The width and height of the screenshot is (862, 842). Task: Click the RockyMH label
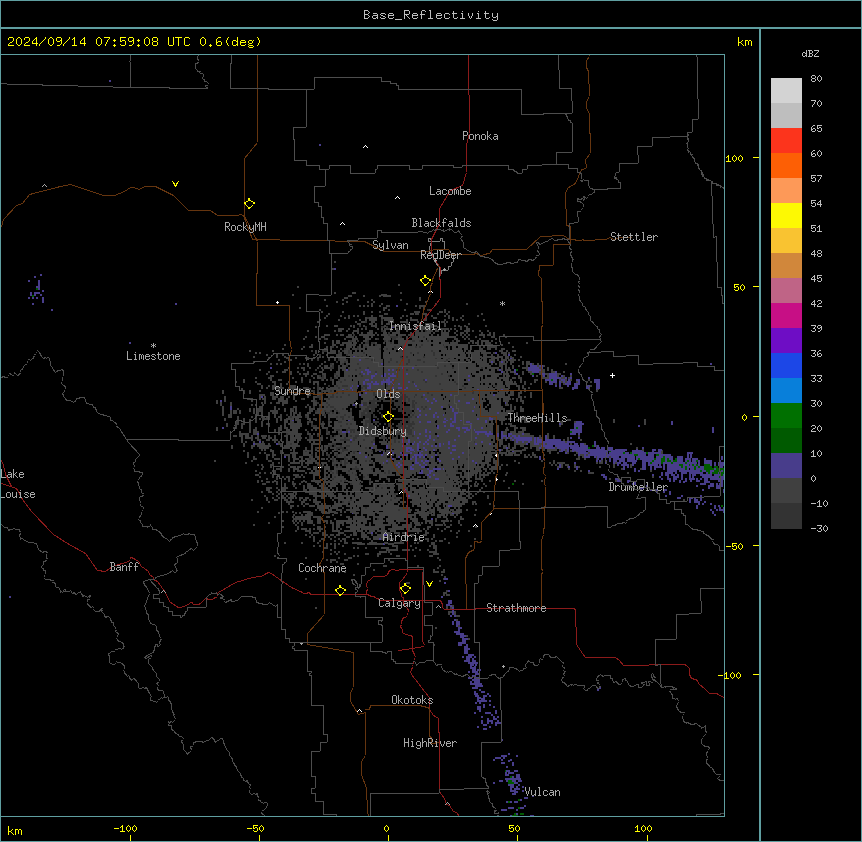[x=245, y=227]
